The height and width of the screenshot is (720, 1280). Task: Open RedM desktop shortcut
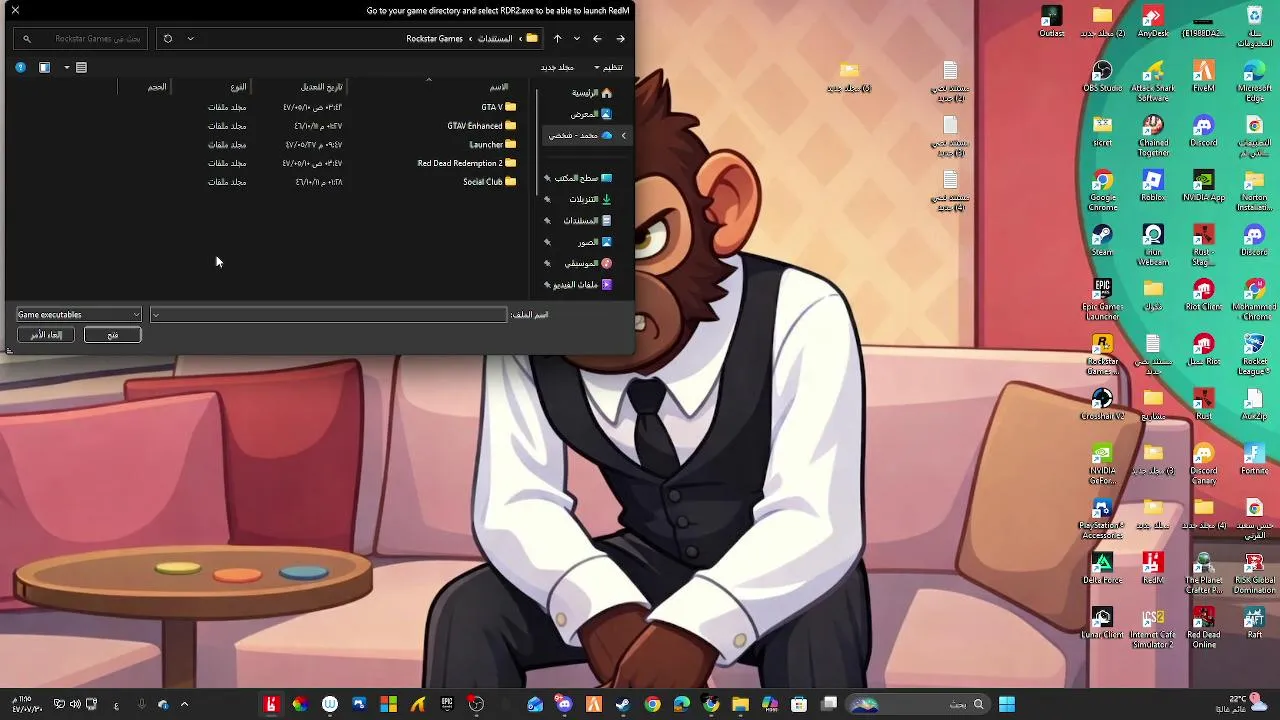1153,569
